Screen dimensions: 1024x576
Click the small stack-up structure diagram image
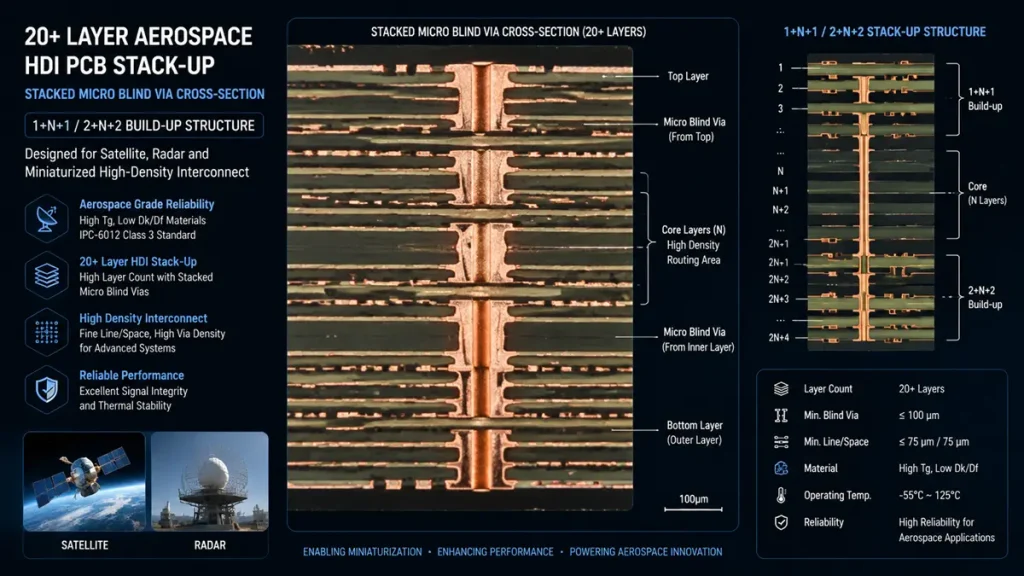[871, 202]
